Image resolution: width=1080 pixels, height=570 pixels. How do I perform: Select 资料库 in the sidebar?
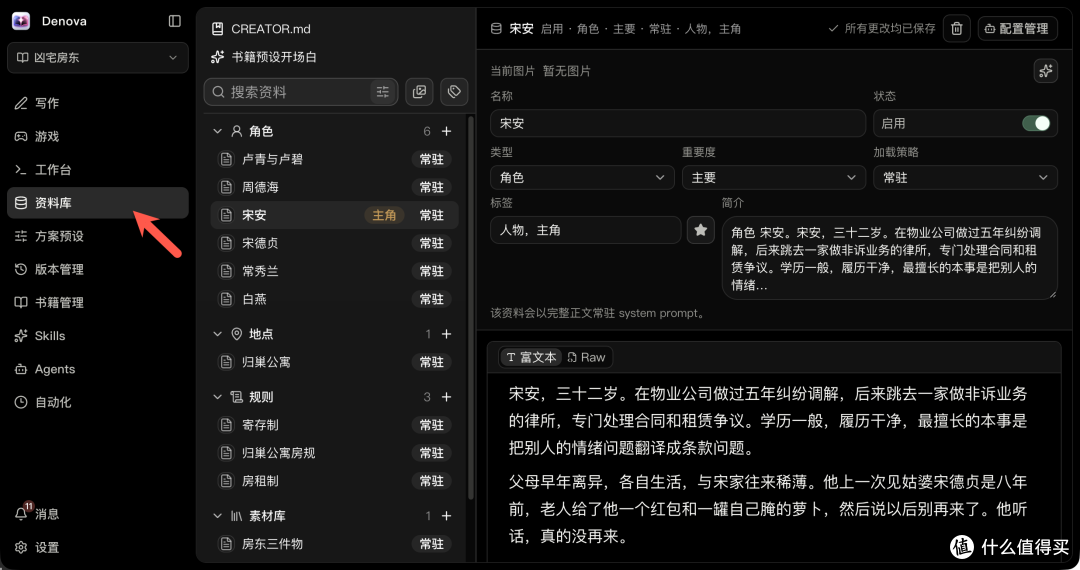click(x=98, y=203)
